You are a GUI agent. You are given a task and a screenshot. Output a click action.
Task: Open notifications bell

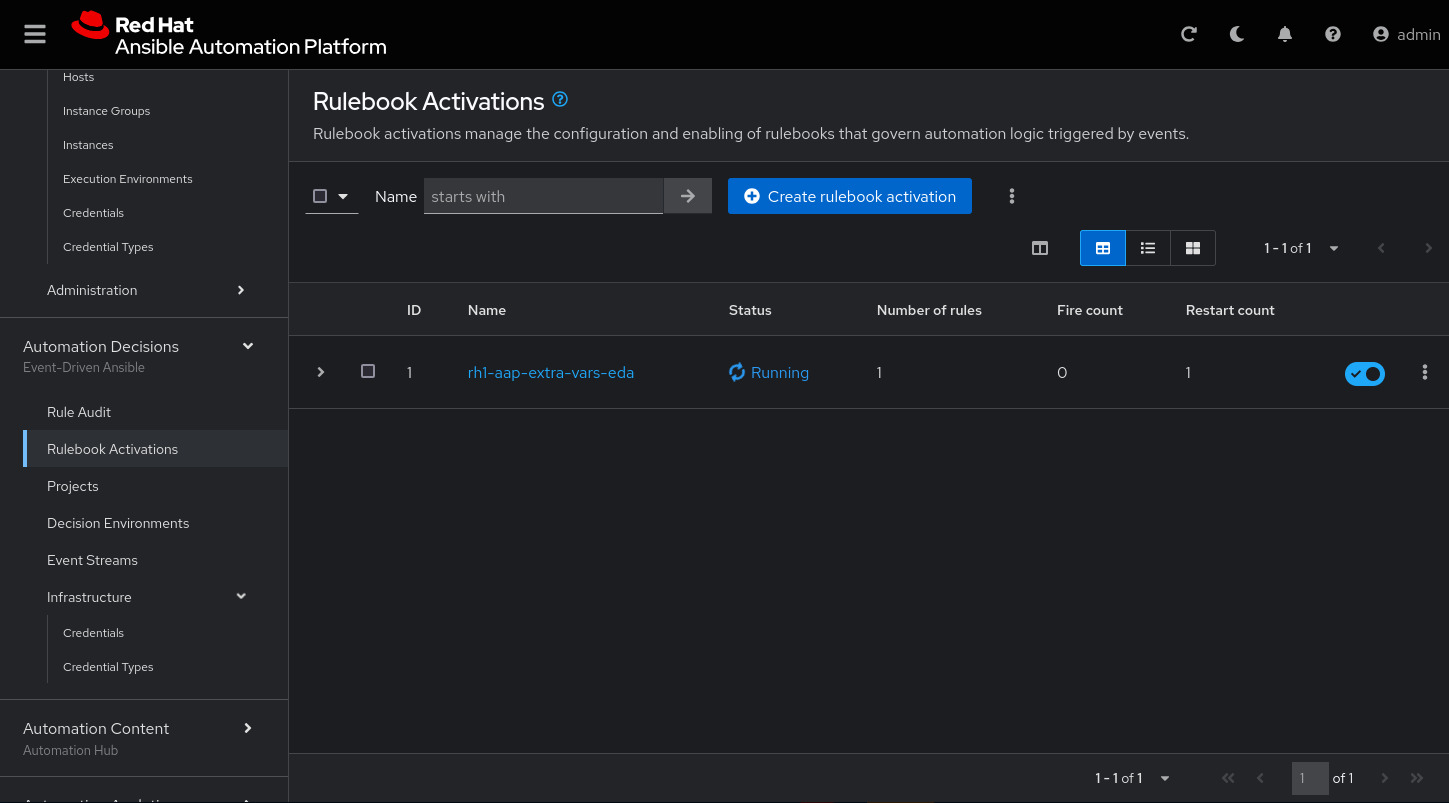click(1285, 34)
